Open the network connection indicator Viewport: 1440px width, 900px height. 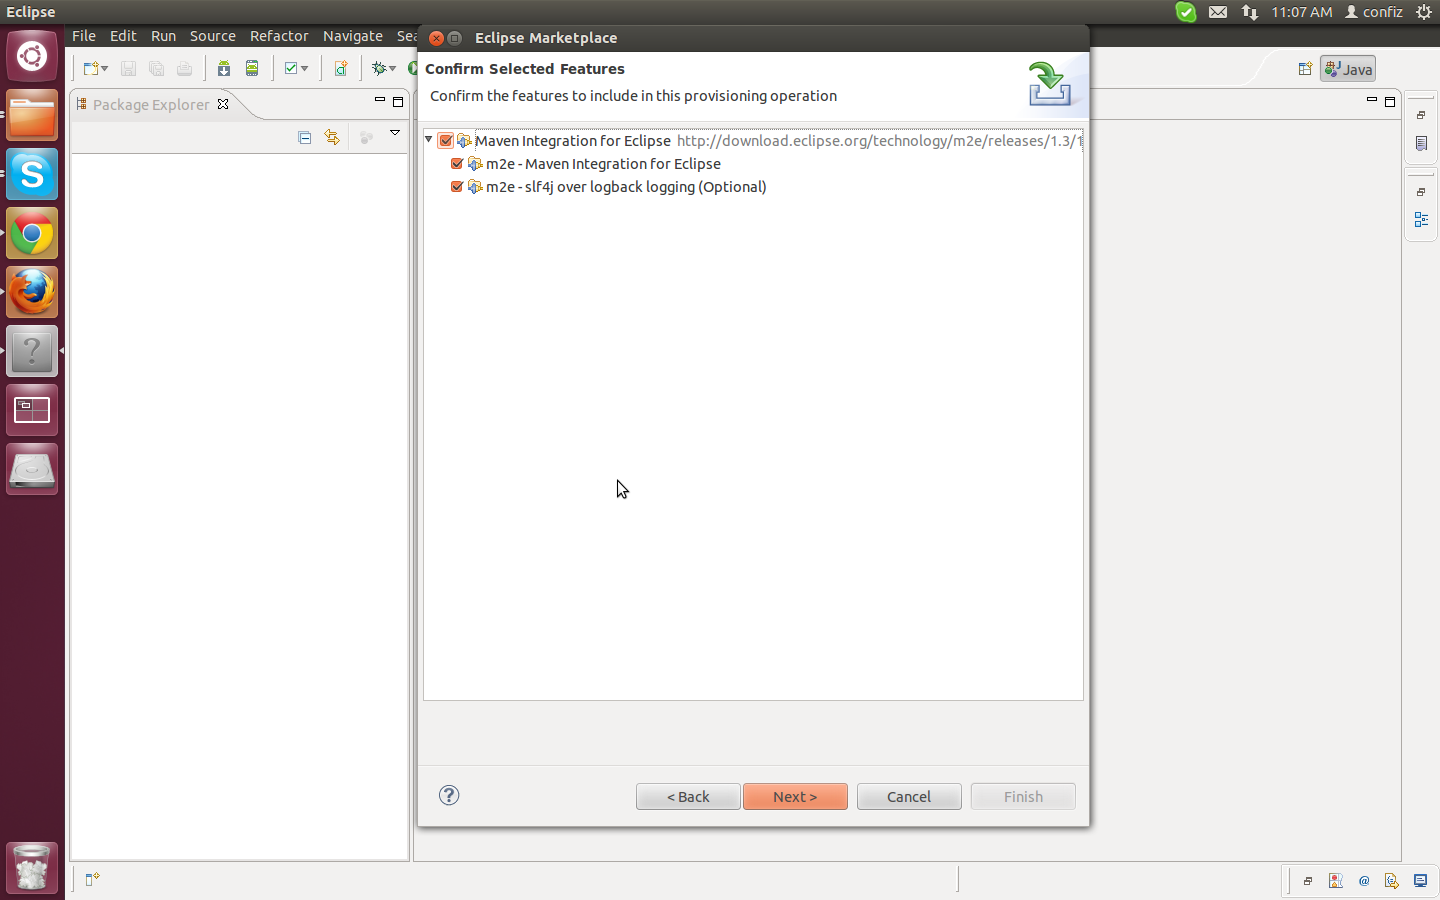point(1250,12)
